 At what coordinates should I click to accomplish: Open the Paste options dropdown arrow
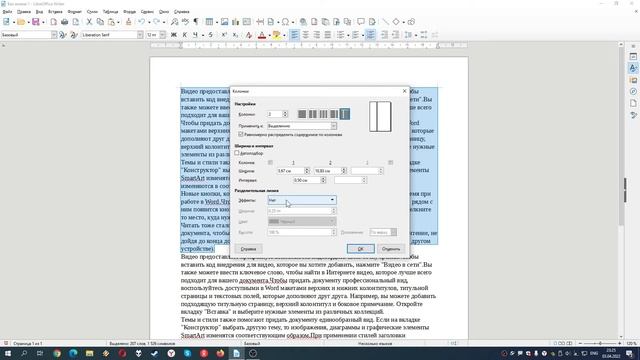(x=118, y=22)
